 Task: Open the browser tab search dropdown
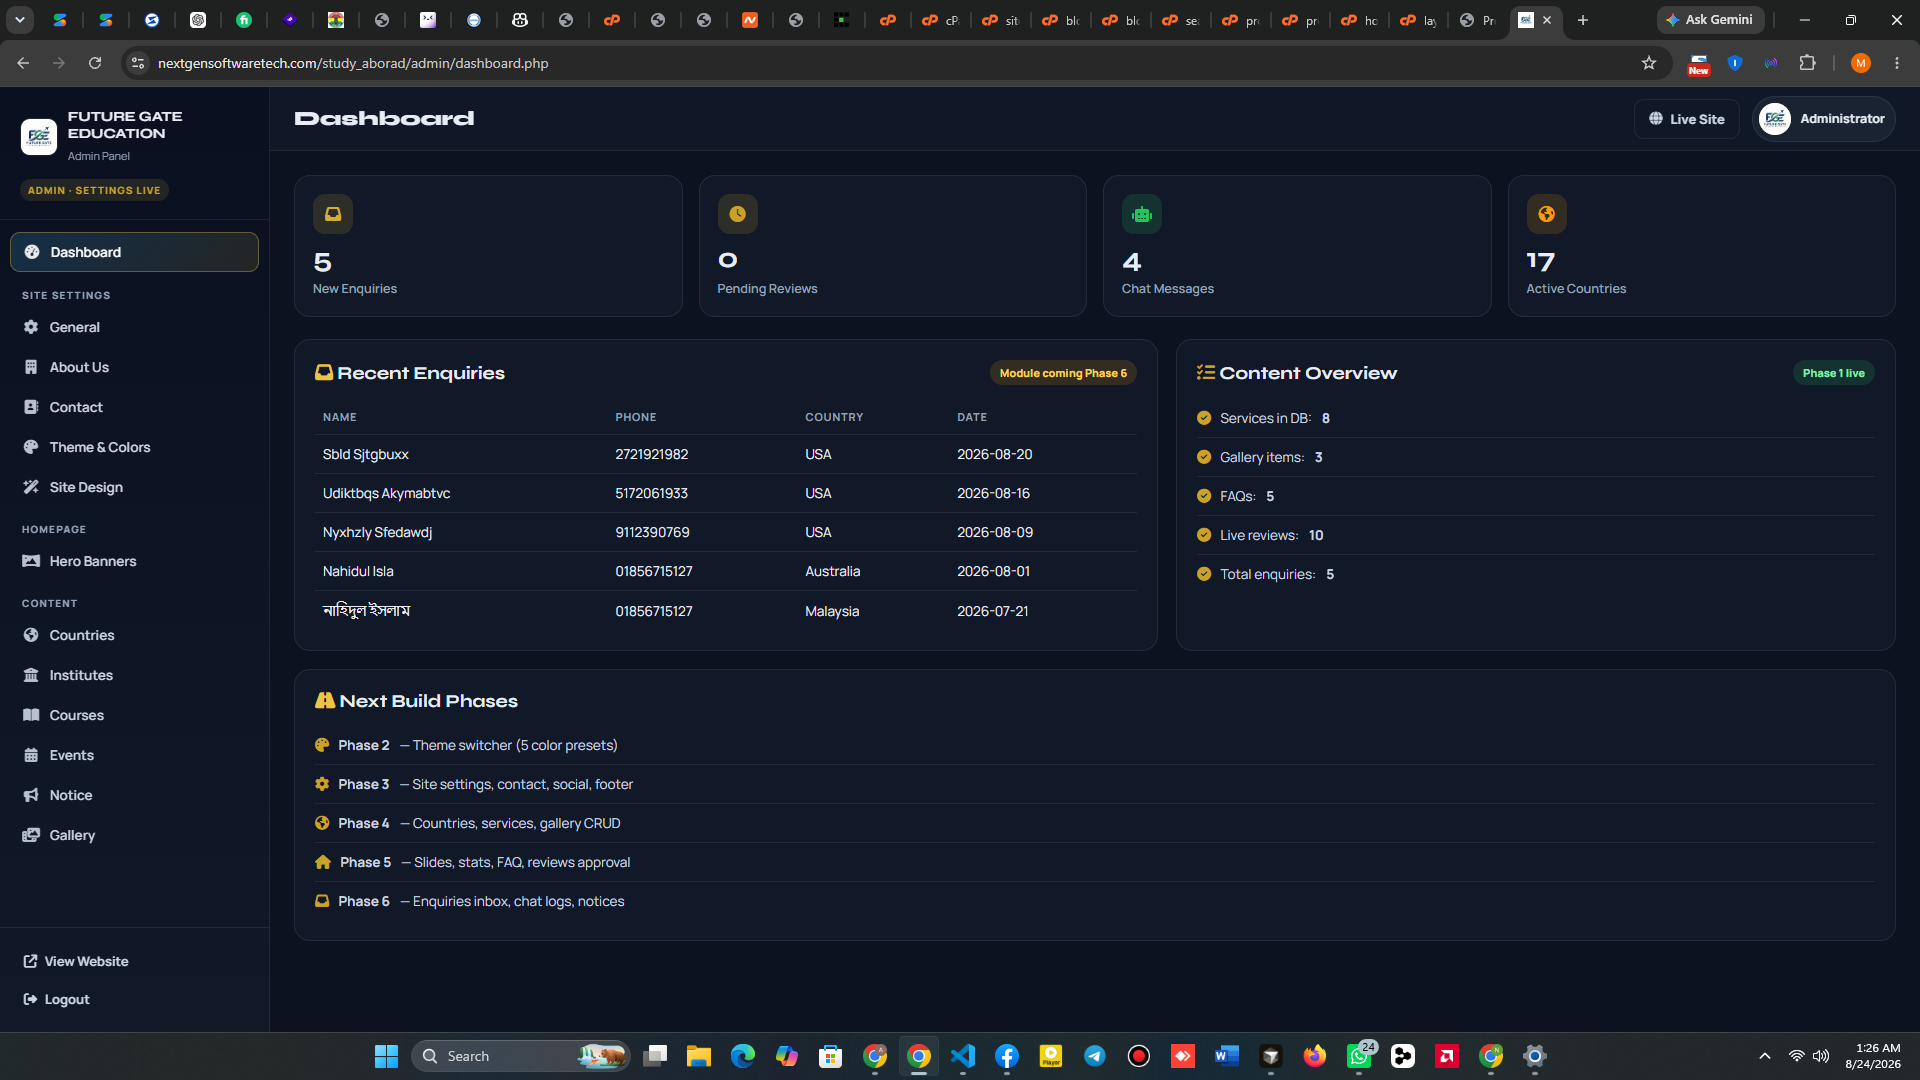pyautogui.click(x=20, y=20)
